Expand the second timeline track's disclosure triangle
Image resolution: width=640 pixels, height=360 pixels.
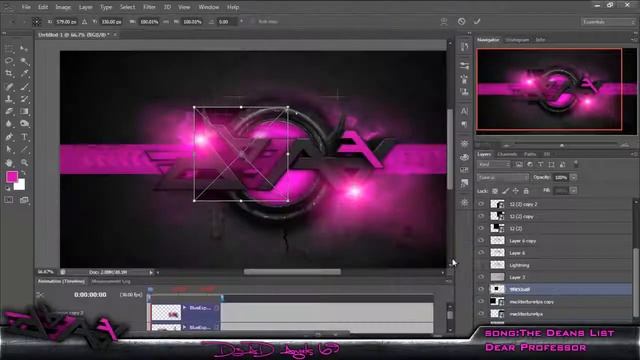click(x=184, y=327)
